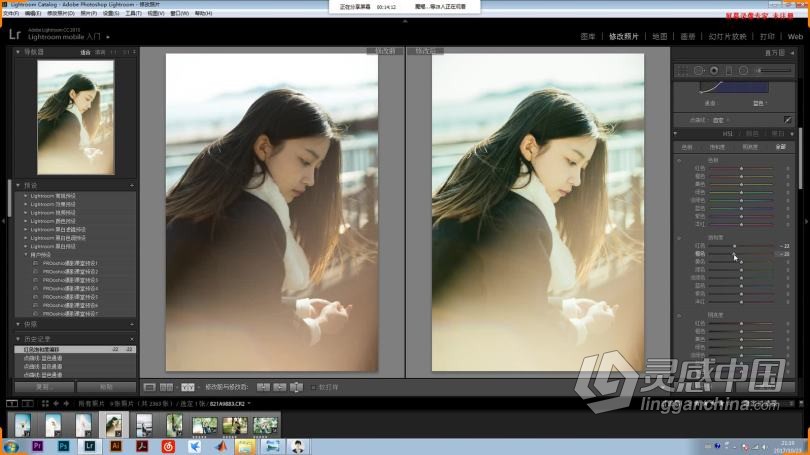Click Navigator Fit (适合) zoom option
Screen dimensions: 810x455
click(85, 52)
